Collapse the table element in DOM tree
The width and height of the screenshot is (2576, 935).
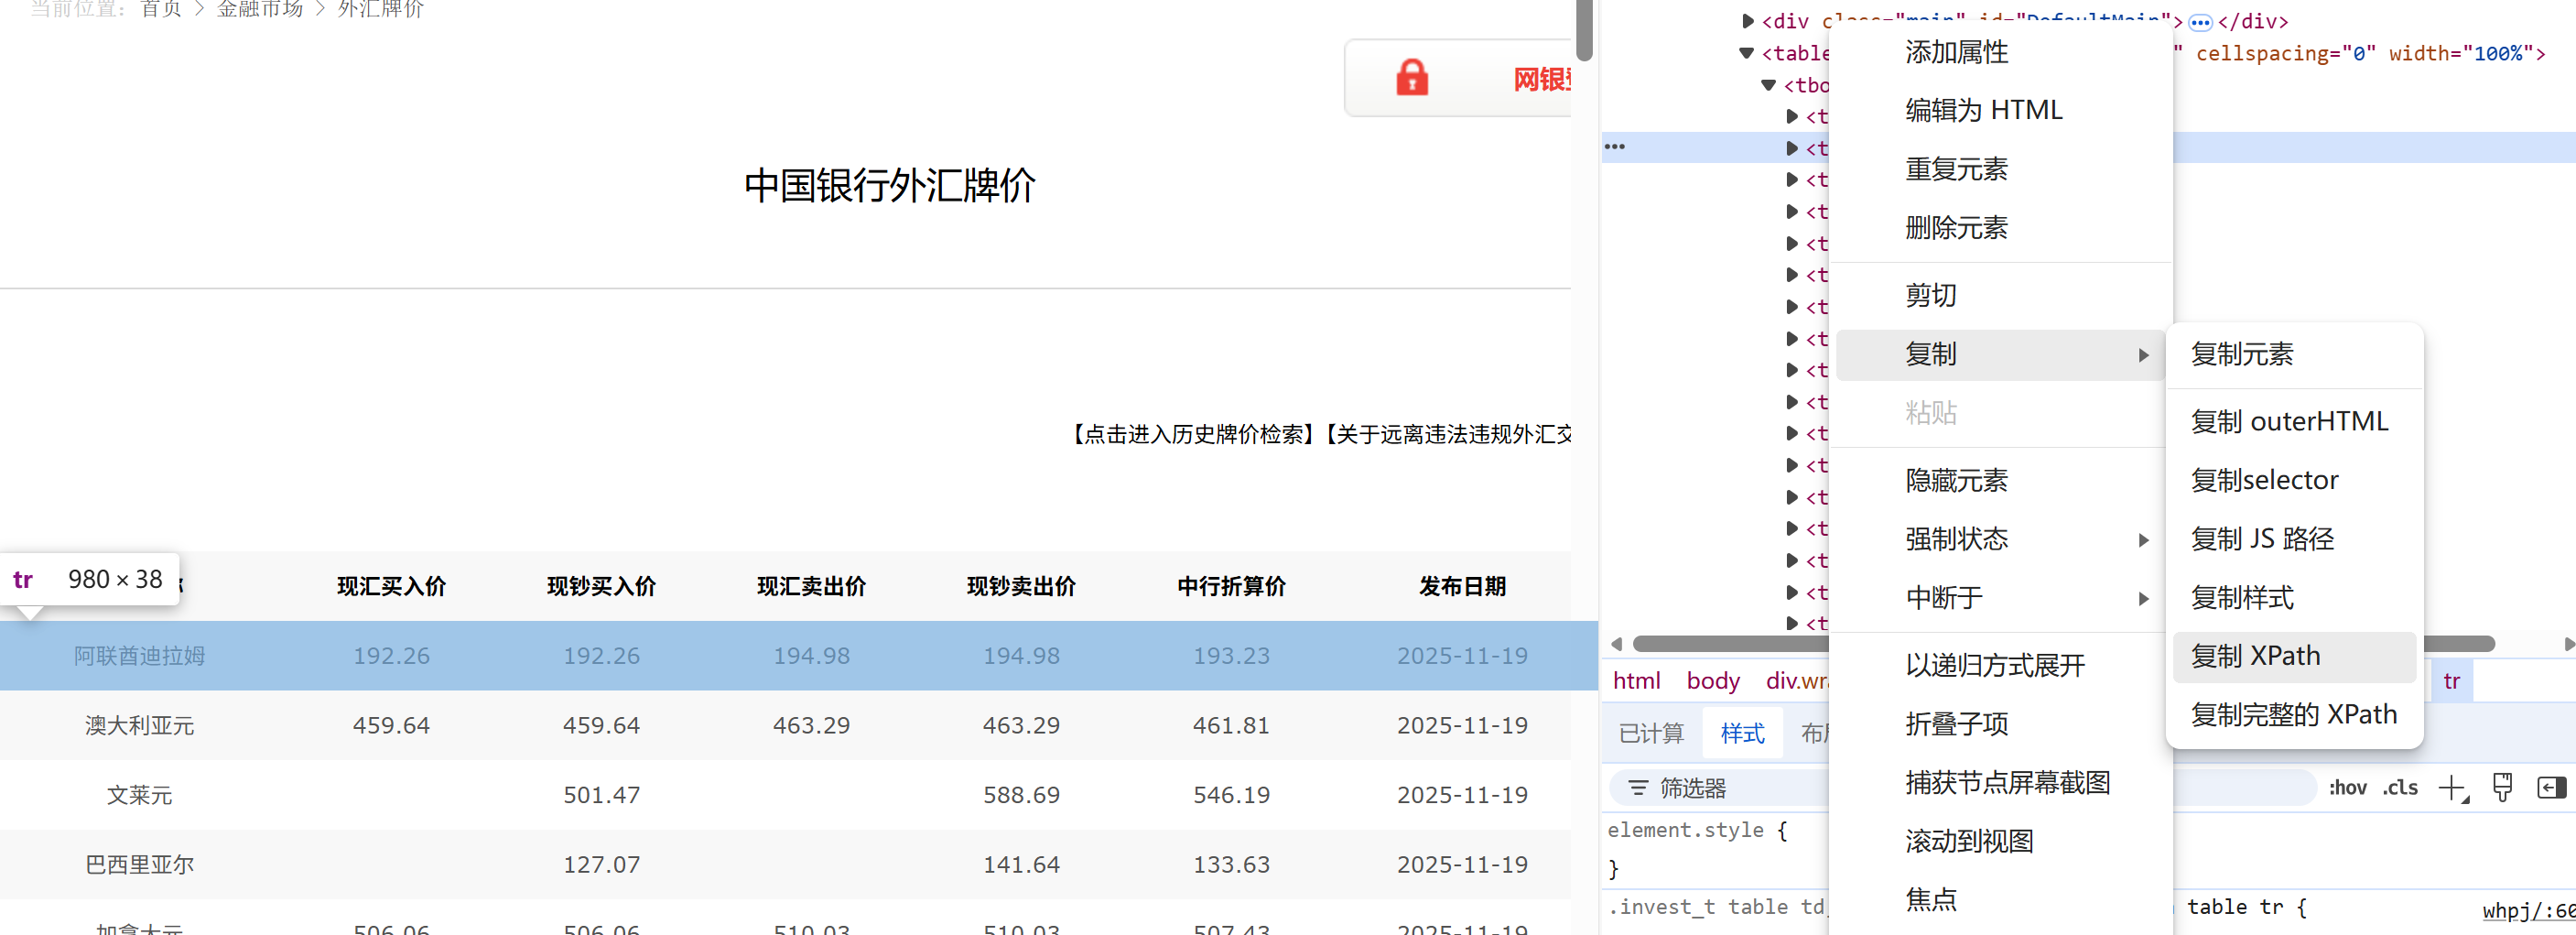coord(1745,53)
